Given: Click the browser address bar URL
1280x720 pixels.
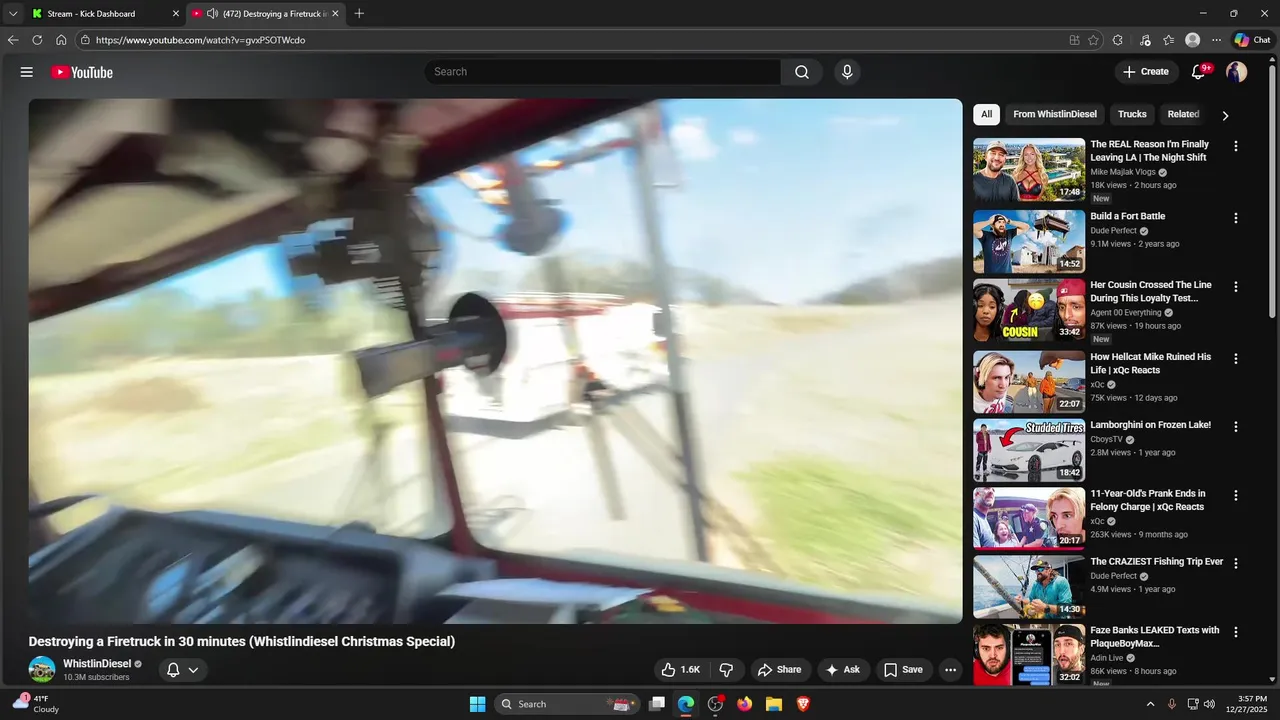Looking at the screenshot, I should [x=200, y=40].
